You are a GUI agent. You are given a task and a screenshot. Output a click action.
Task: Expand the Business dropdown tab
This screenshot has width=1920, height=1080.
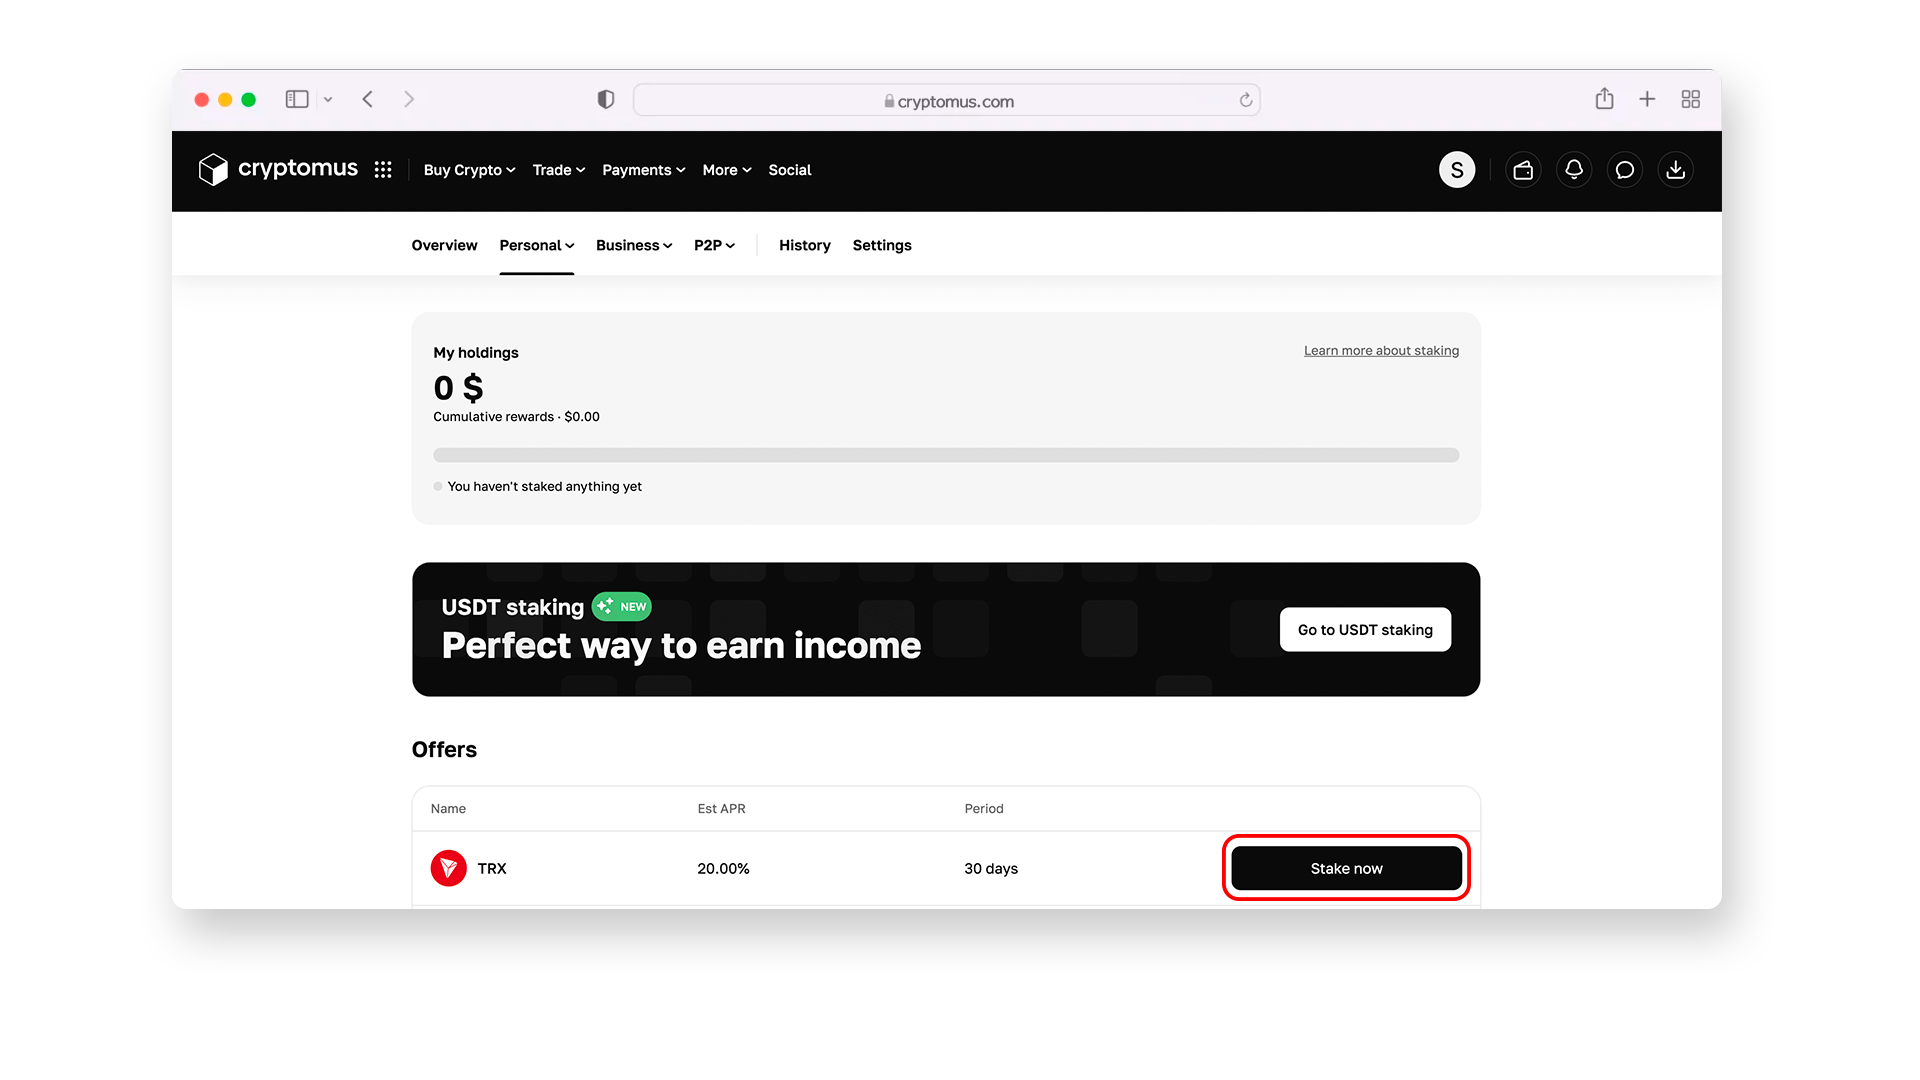[x=634, y=245]
